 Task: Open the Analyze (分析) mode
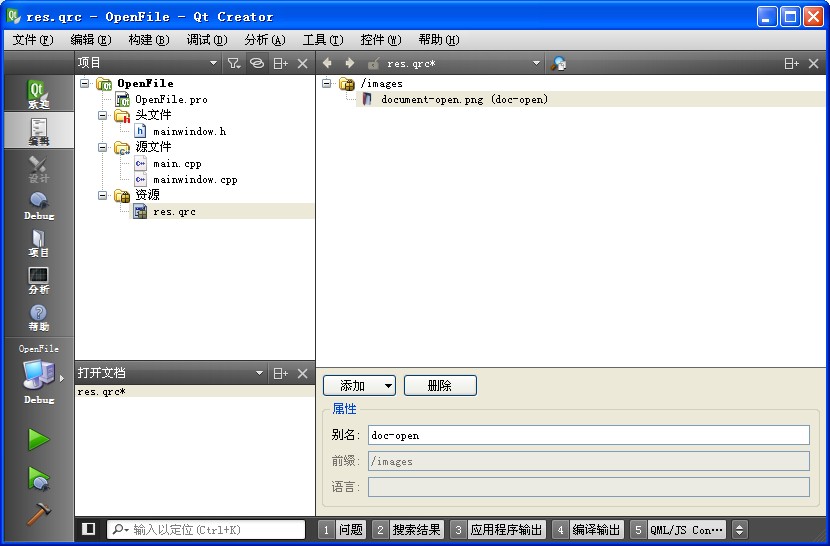[39, 279]
